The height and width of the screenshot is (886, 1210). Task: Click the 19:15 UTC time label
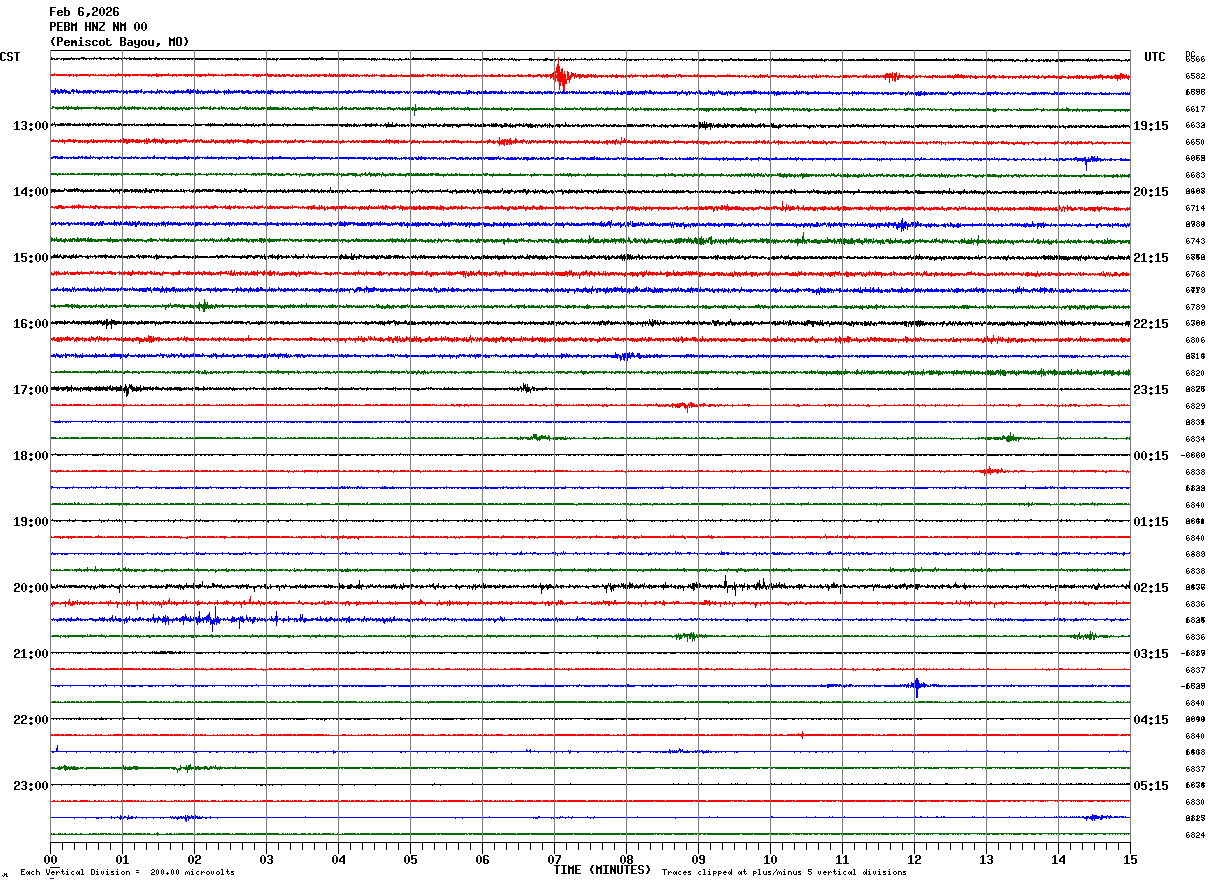tap(1151, 126)
